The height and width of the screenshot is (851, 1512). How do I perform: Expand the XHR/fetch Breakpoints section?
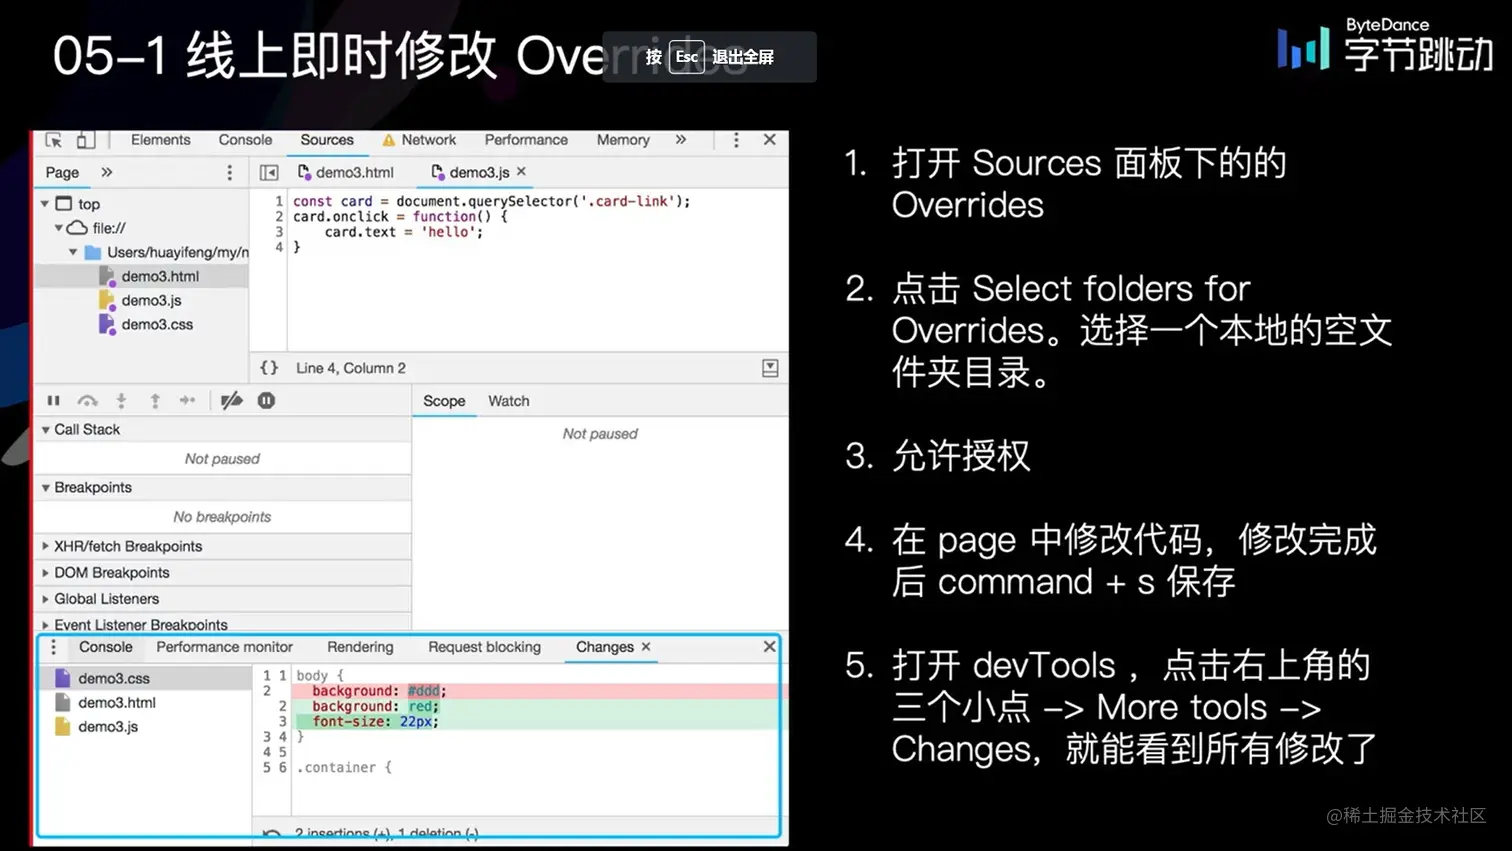(45, 546)
